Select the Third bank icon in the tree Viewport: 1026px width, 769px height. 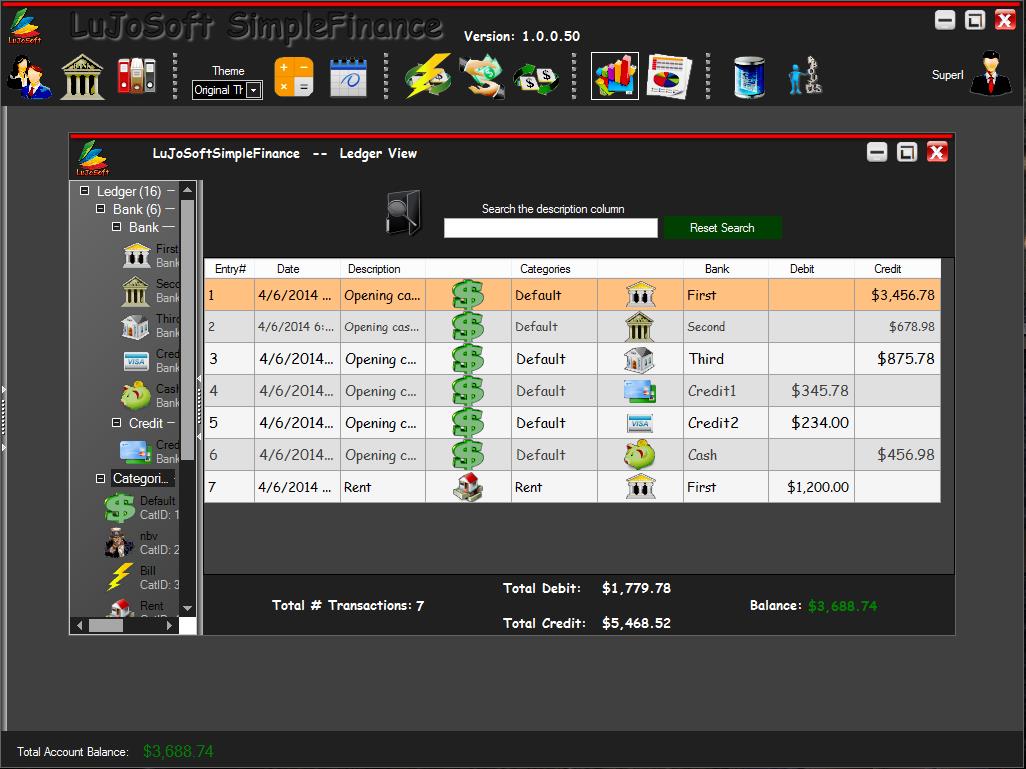(x=135, y=326)
